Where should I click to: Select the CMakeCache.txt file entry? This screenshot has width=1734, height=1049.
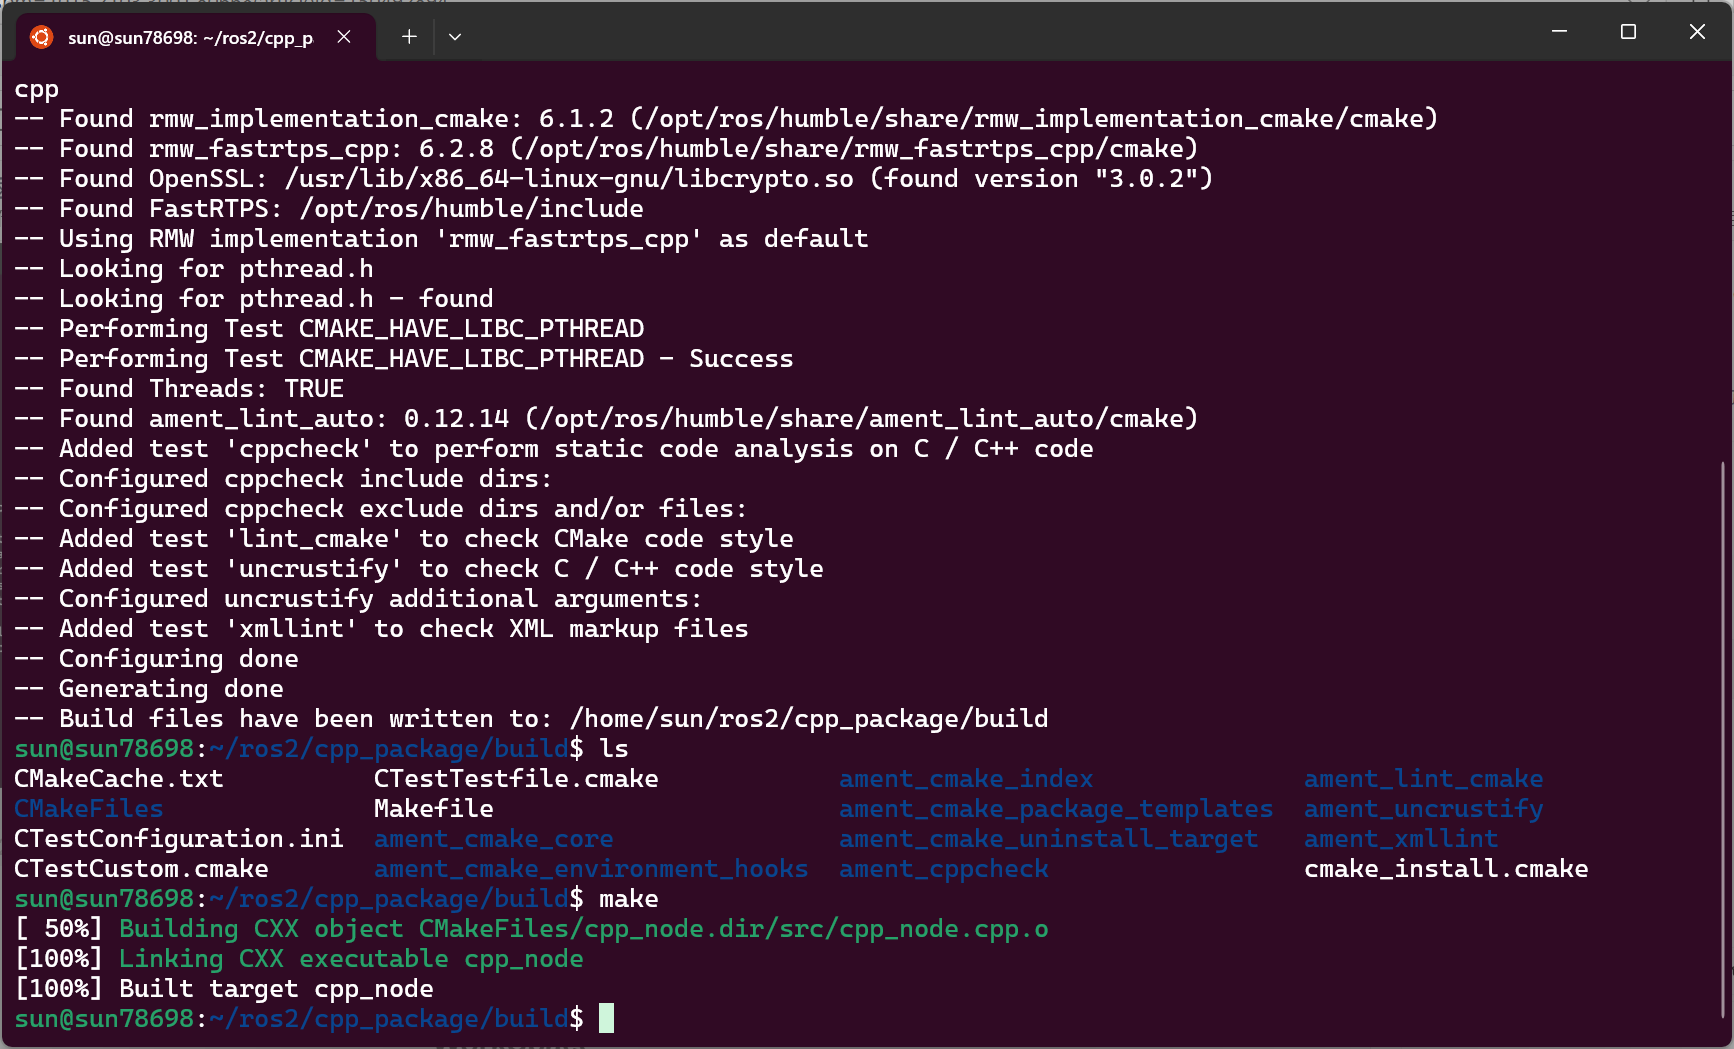[119, 778]
